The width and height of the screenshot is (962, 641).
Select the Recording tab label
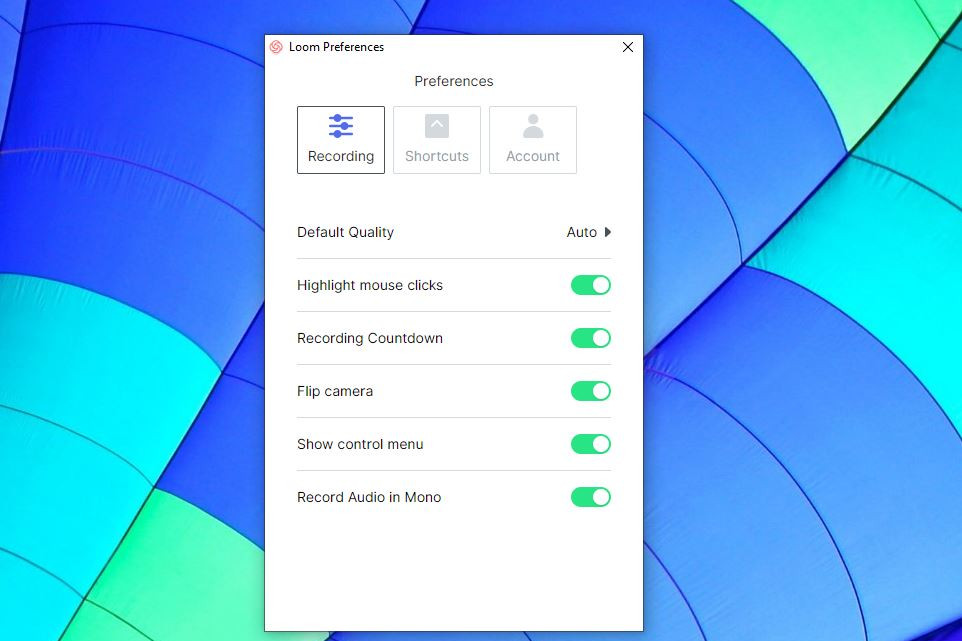coord(341,156)
